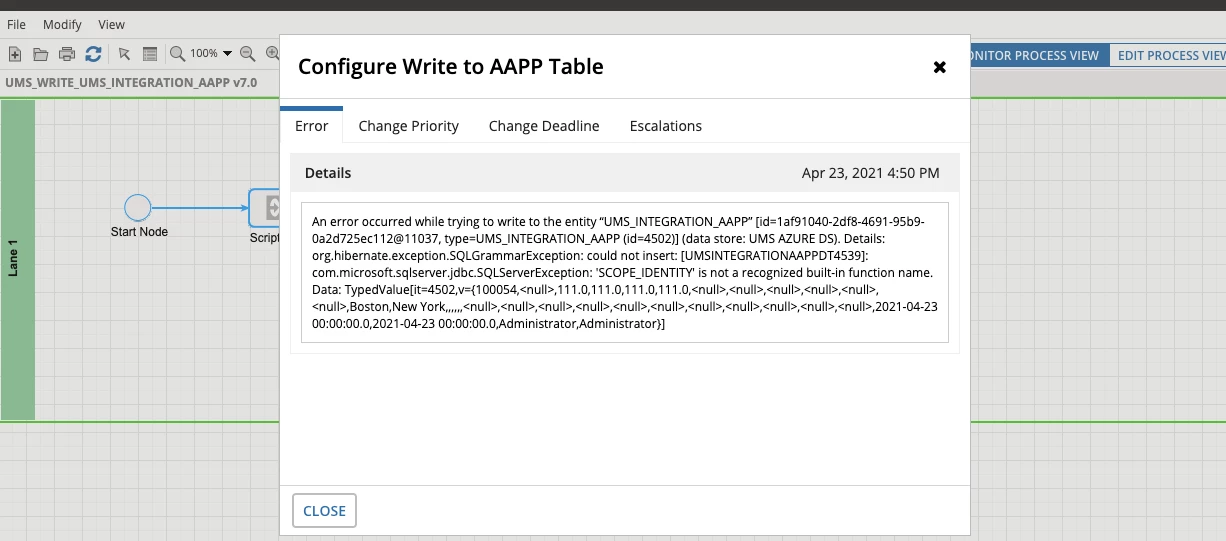This screenshot has height=541, width=1226.
Task: Switch to Edit Process View
Action: pyautogui.click(x=1170, y=55)
